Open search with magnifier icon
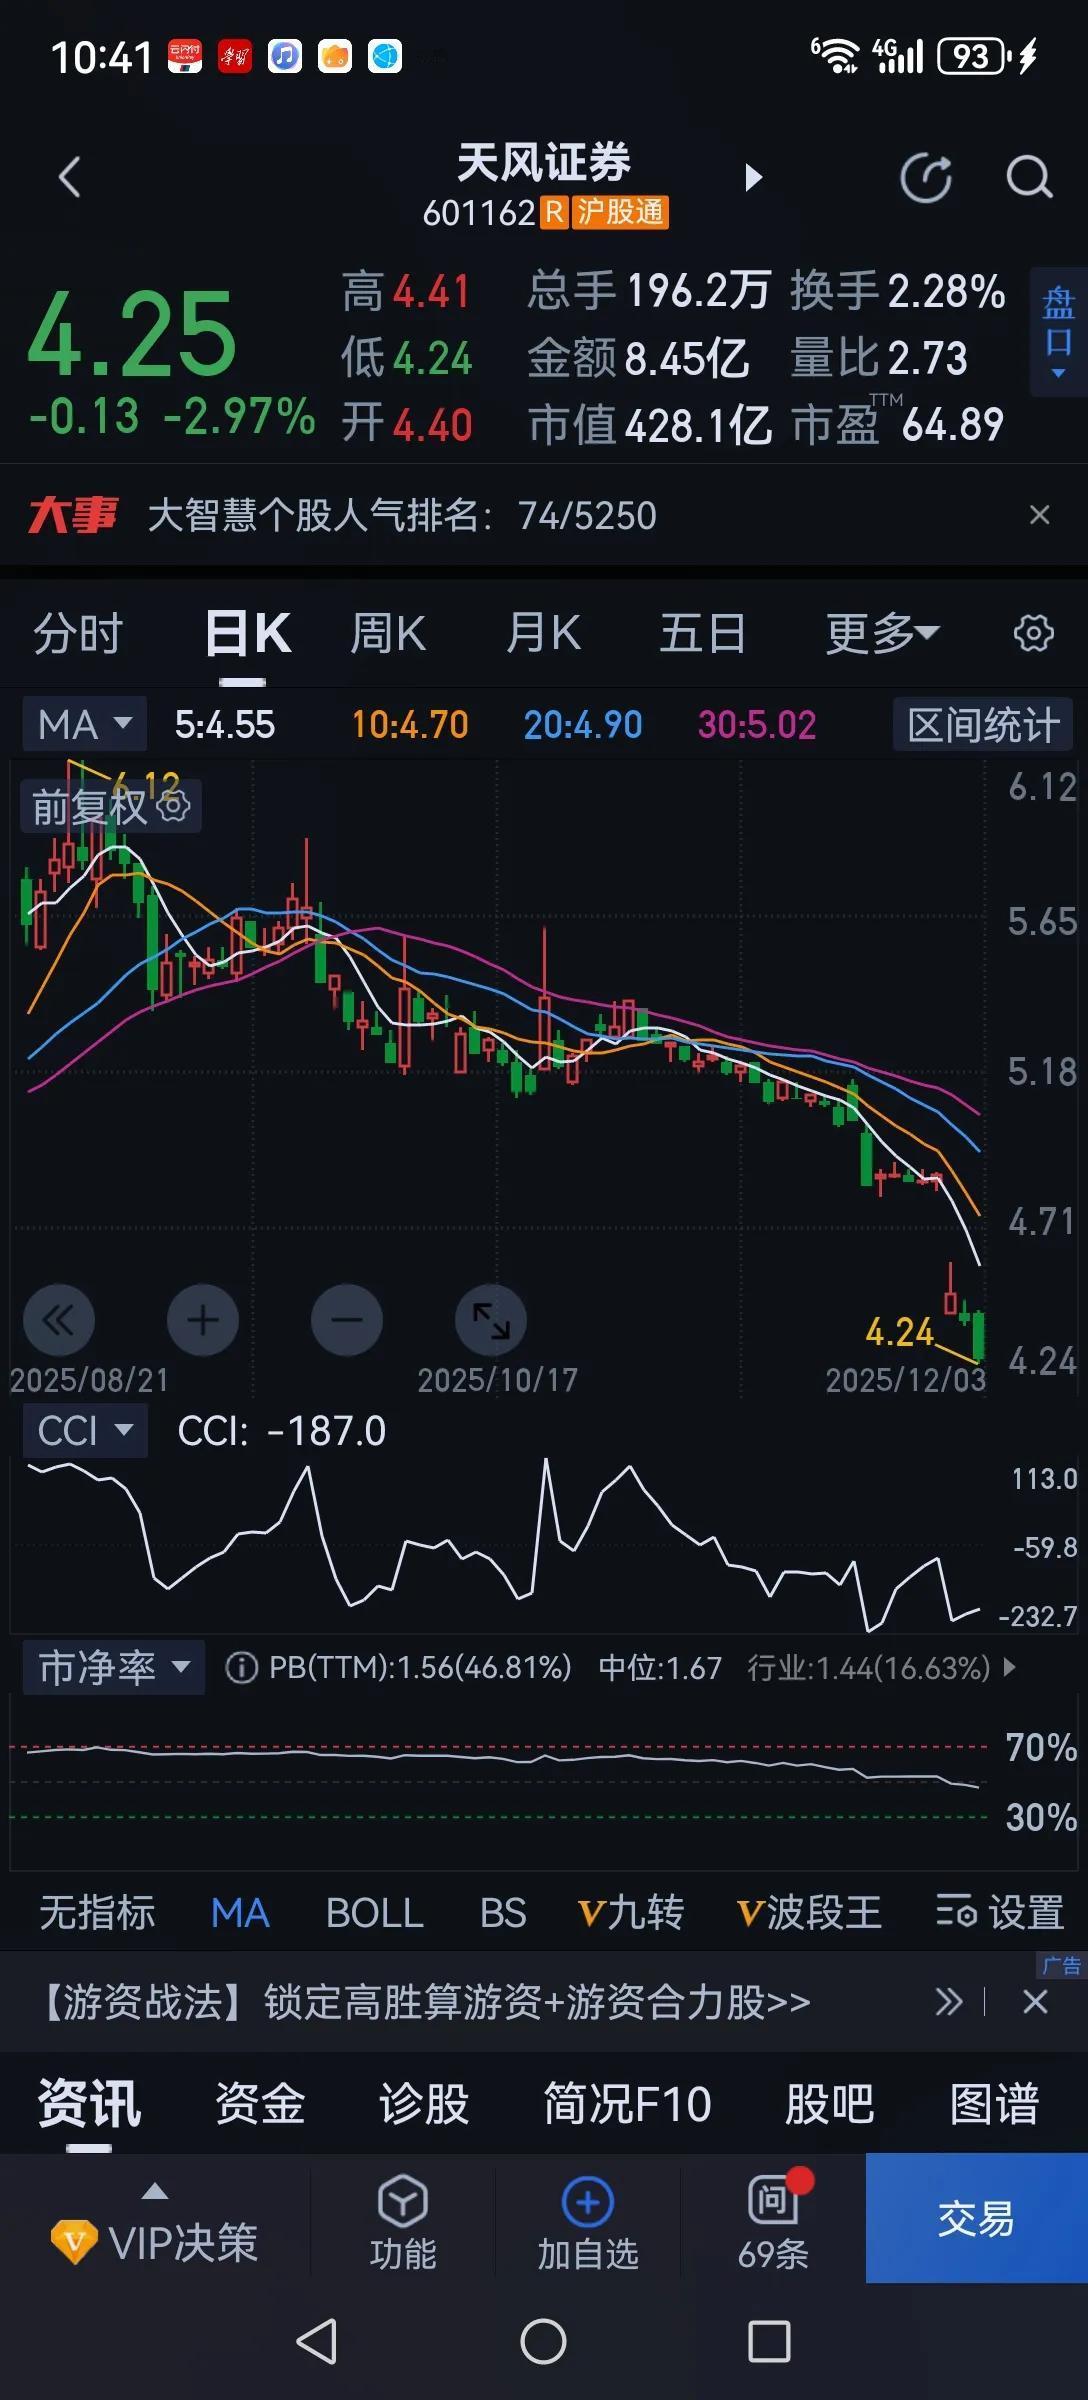This screenshot has width=1088, height=2400. 1029,178
